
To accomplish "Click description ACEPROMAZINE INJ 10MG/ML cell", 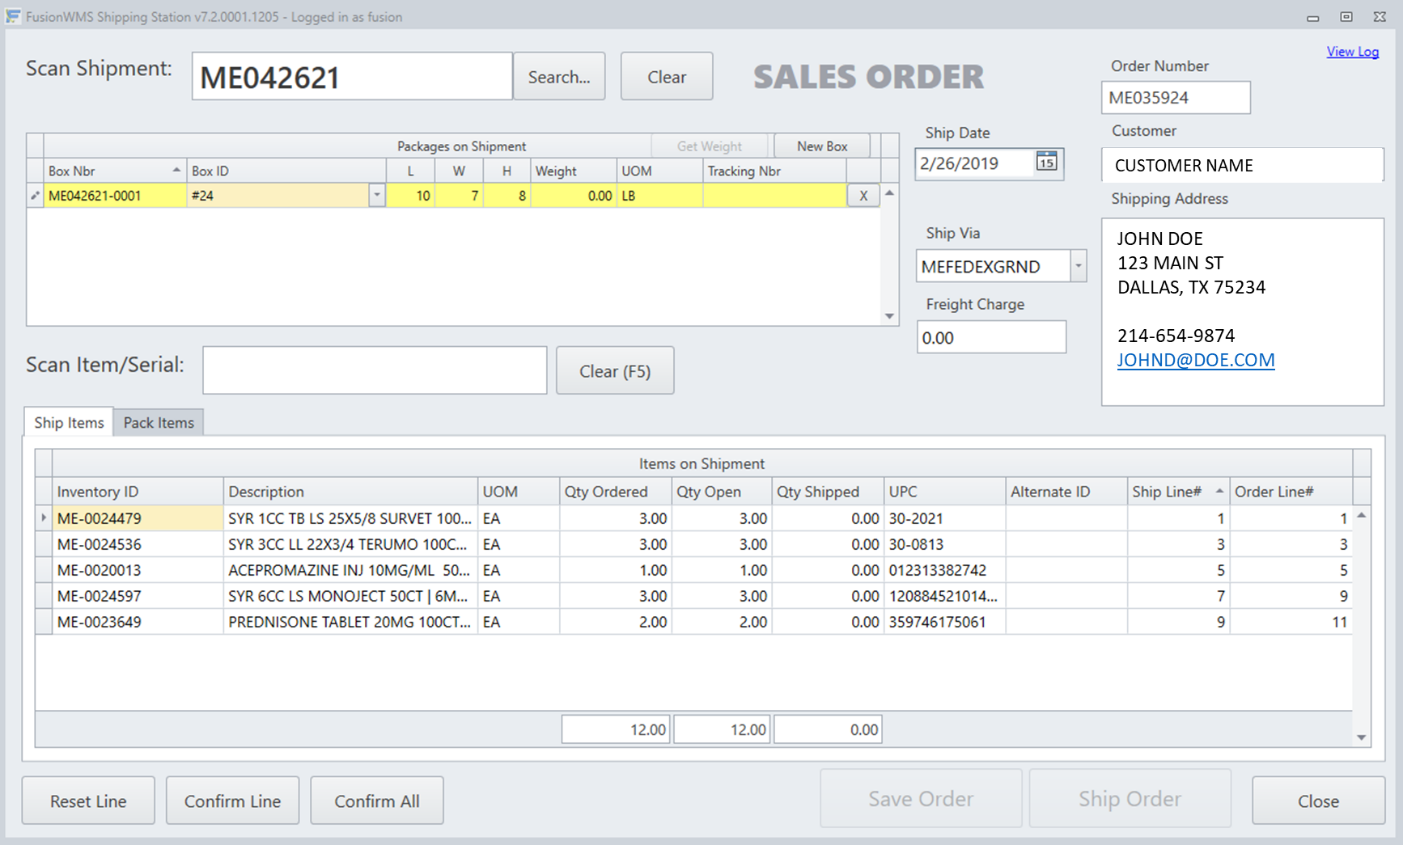I will coord(350,570).
